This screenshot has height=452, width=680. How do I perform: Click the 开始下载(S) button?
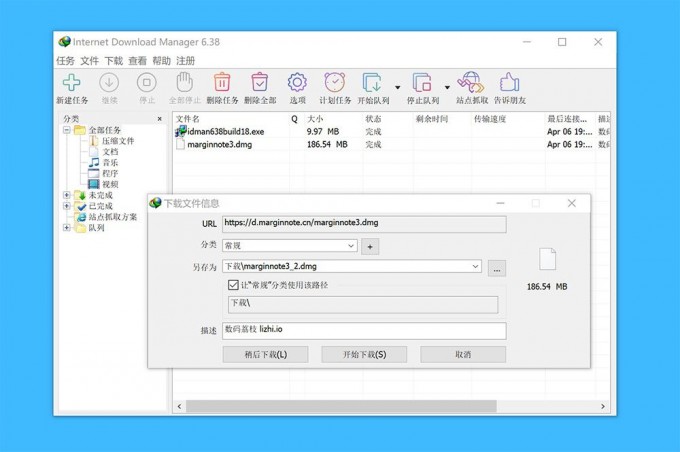363,354
